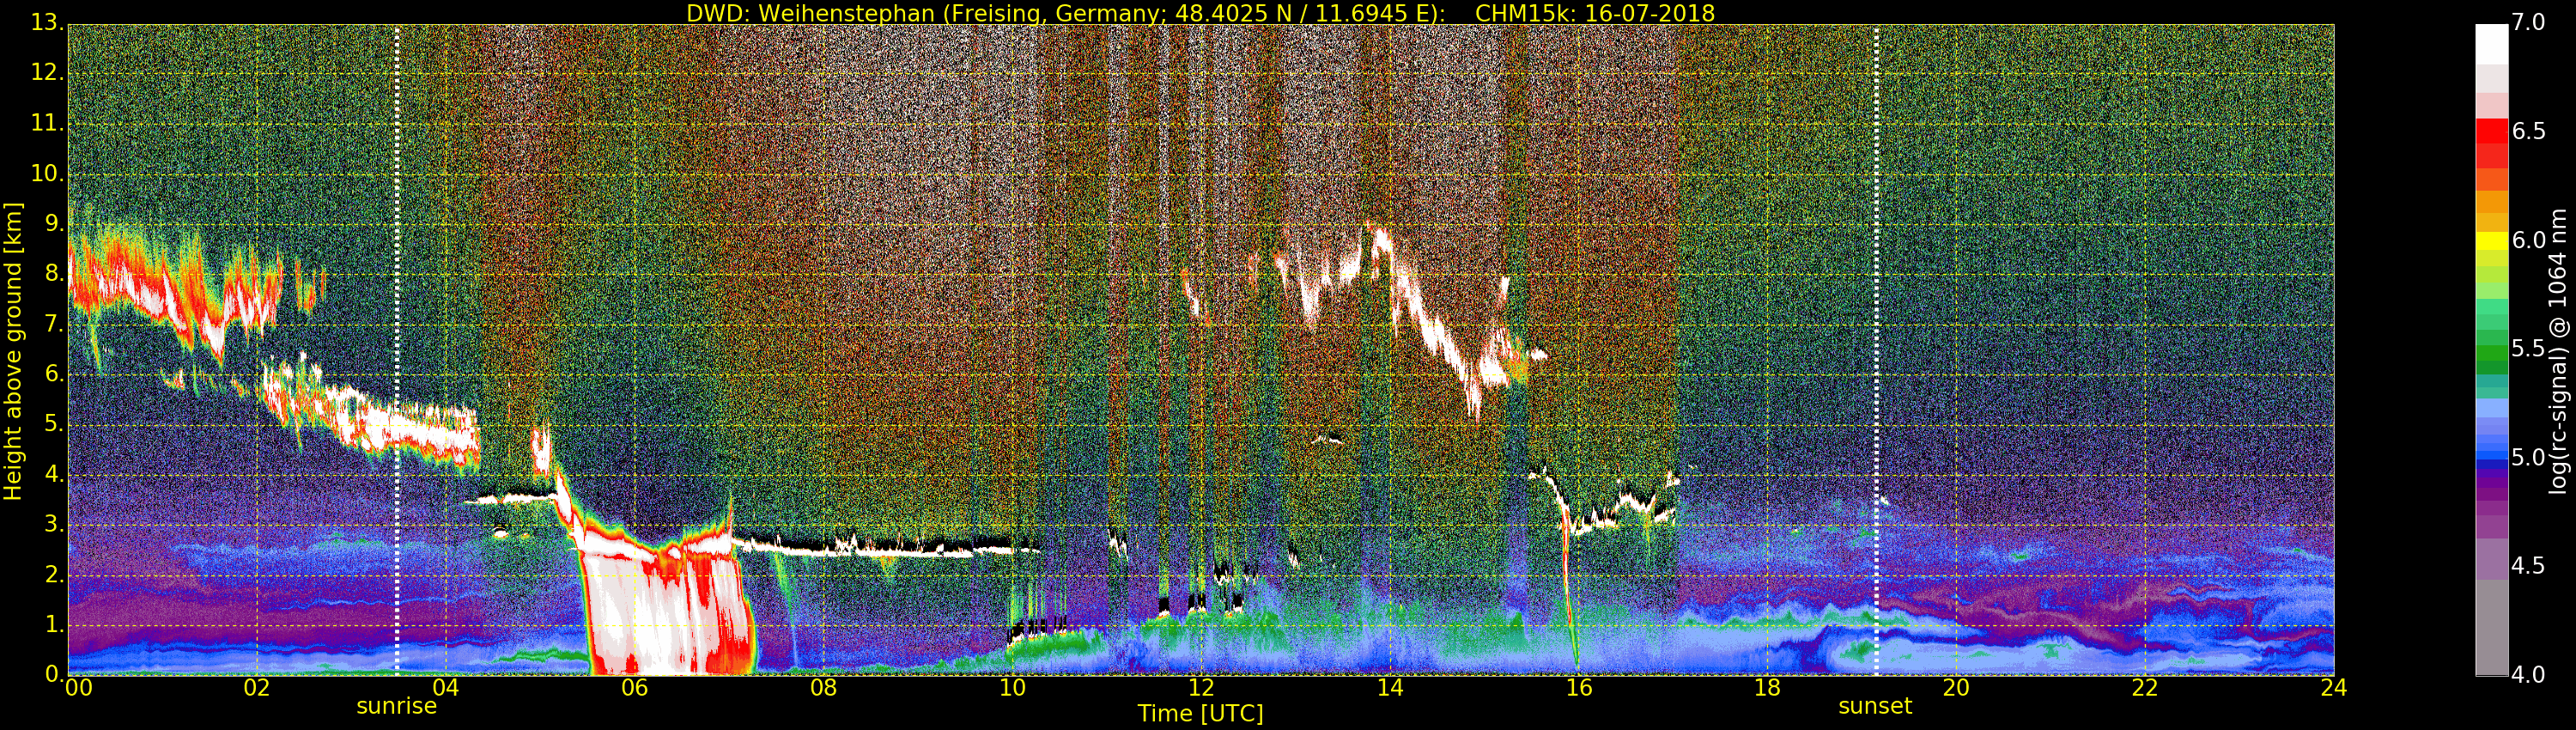
Task: Click the sunset label below the time axis
Action: tap(1875, 706)
